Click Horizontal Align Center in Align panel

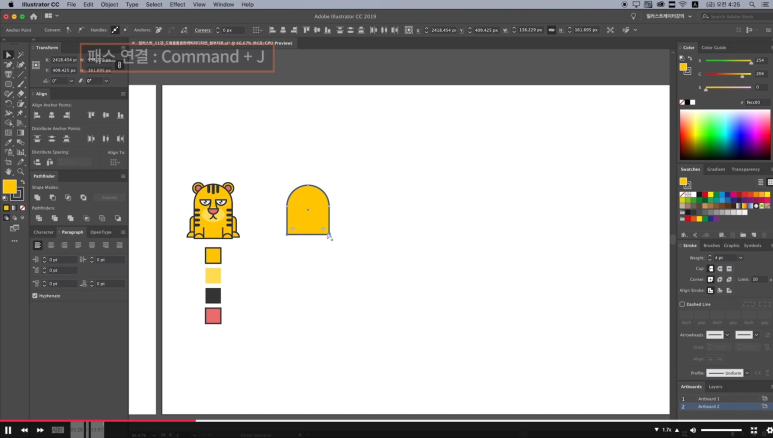coord(51,115)
